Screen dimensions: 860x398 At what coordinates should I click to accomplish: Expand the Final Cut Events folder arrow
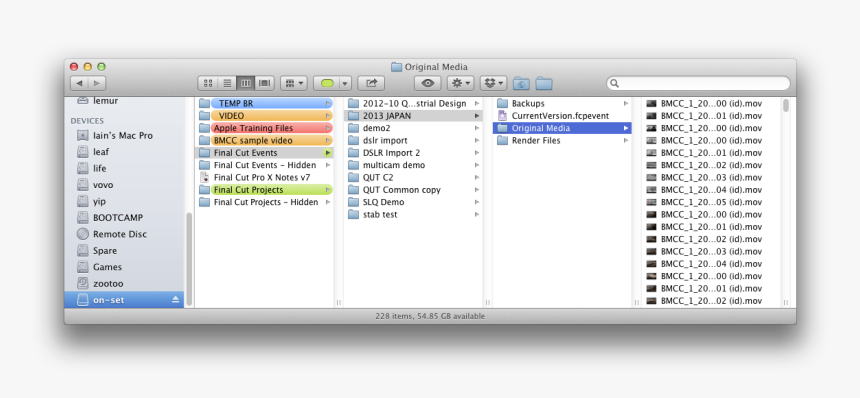click(x=328, y=153)
